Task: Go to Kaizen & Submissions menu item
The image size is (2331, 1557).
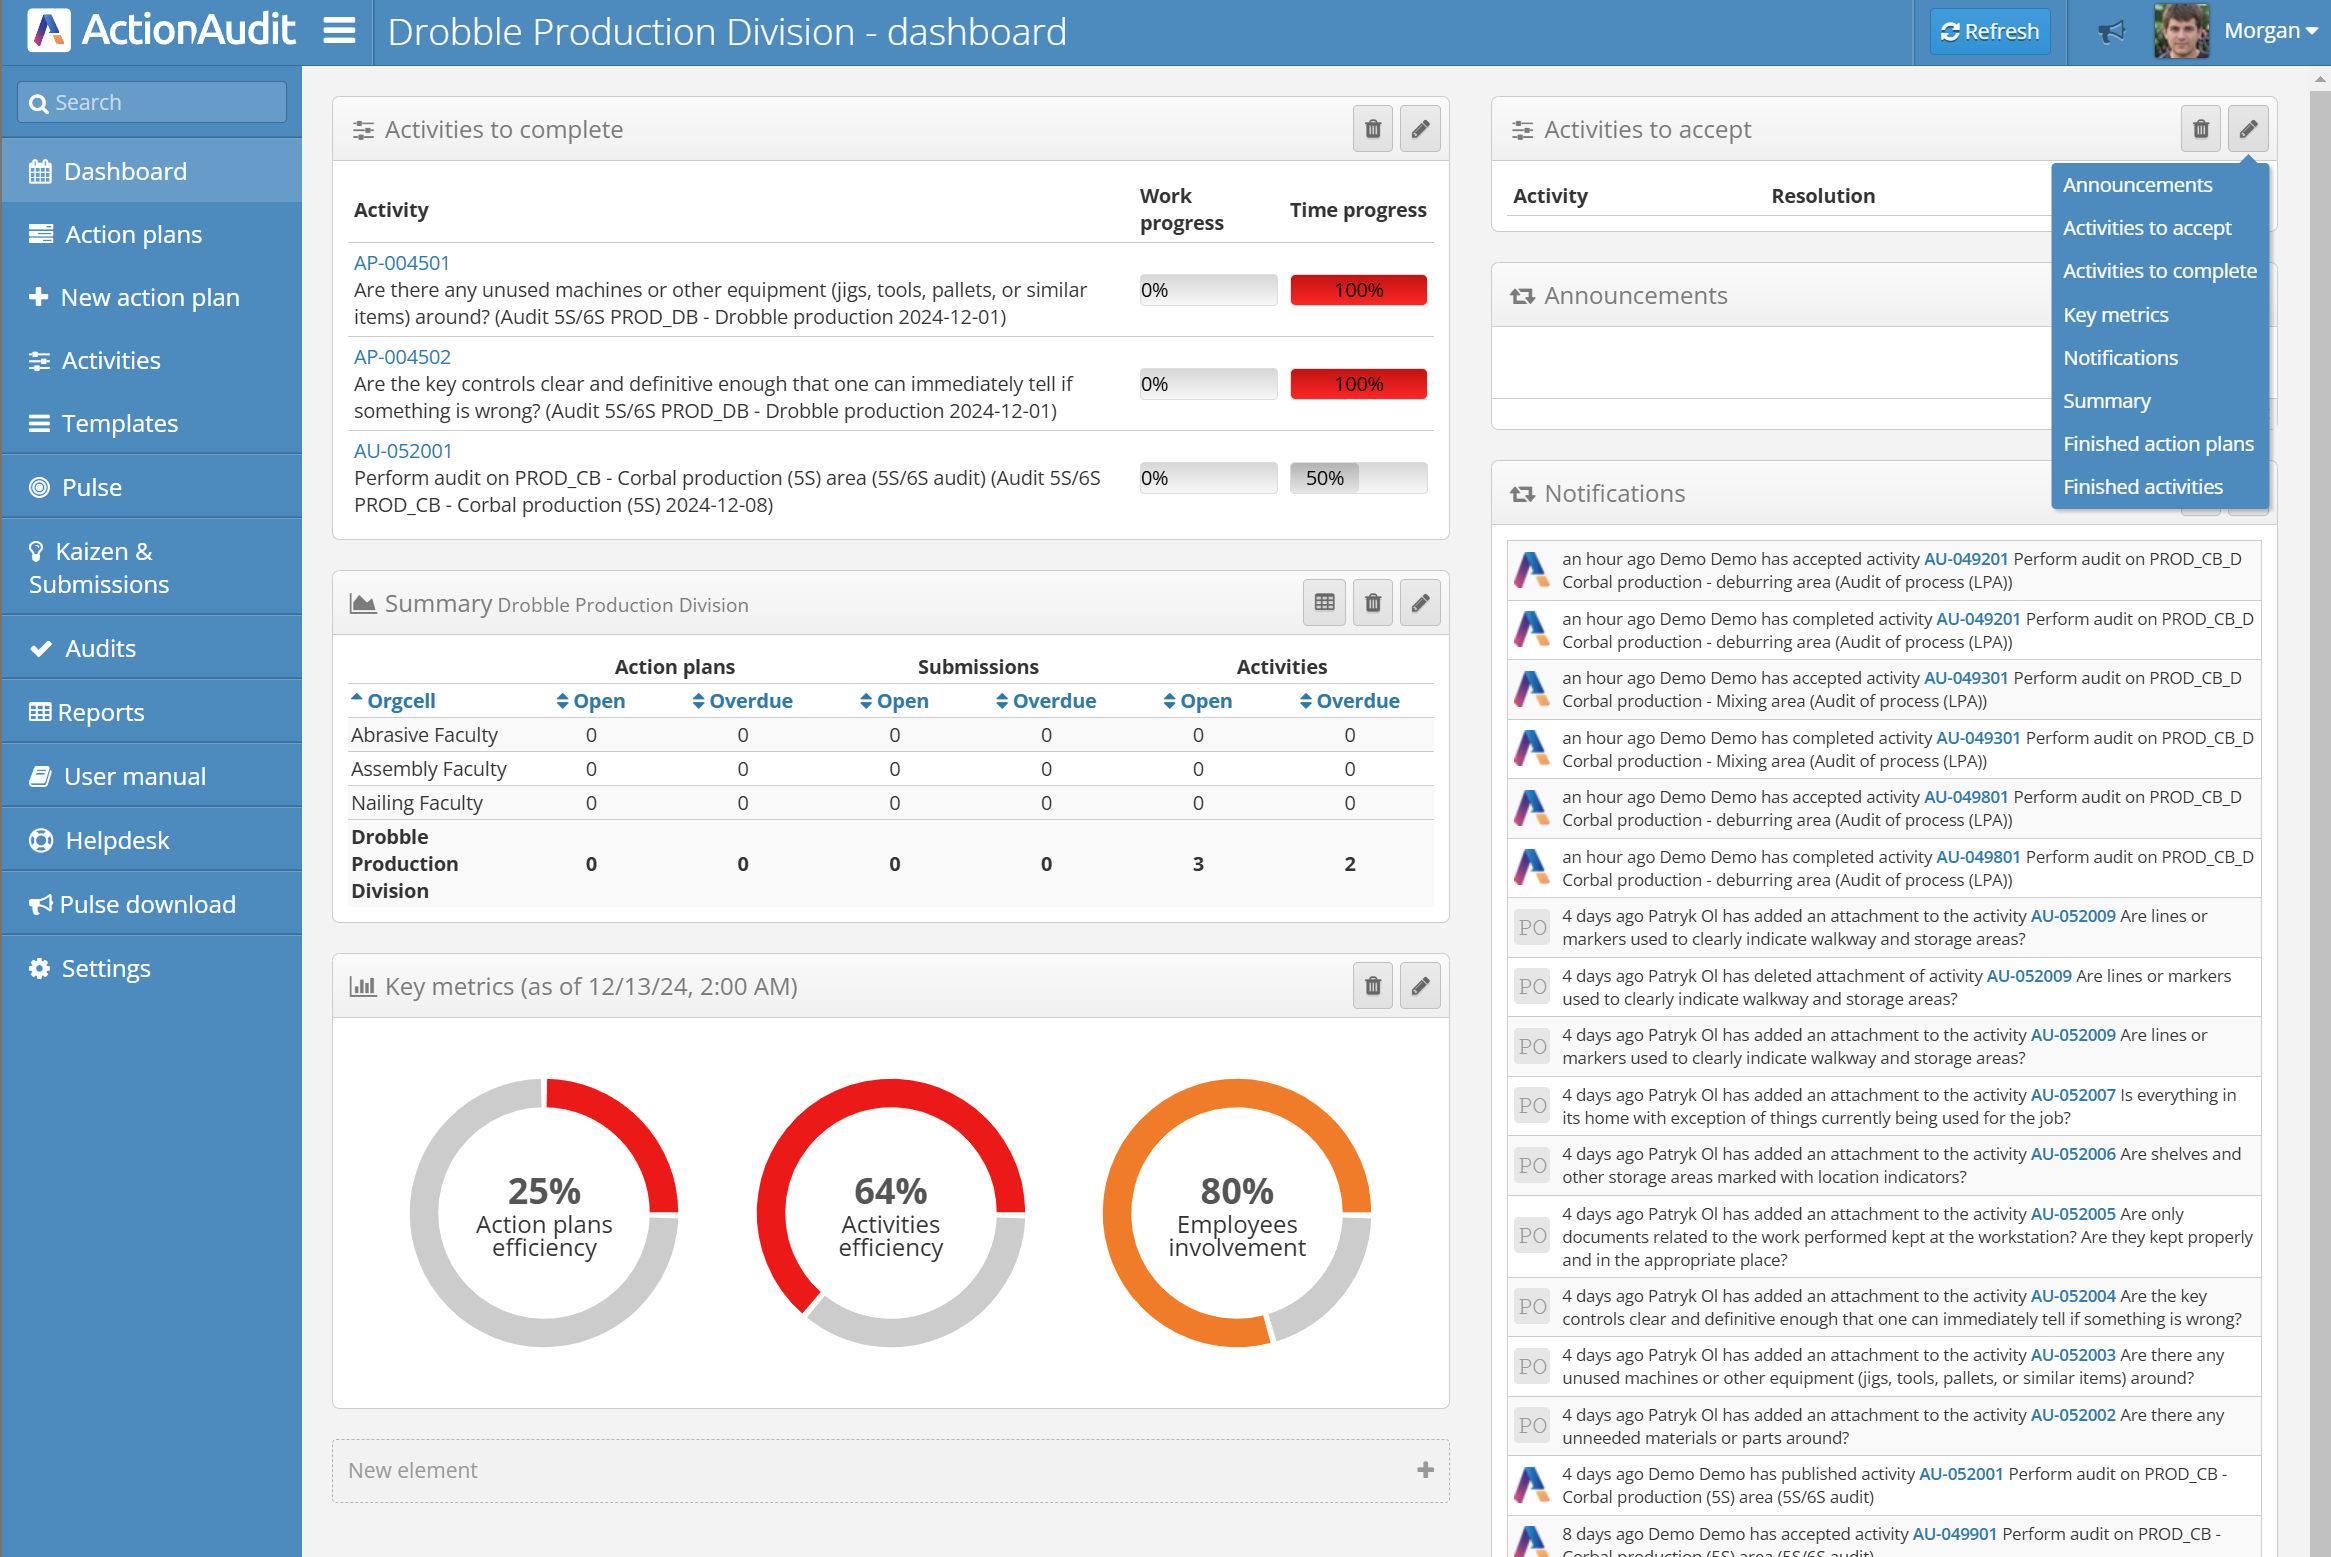Action: (x=99, y=567)
